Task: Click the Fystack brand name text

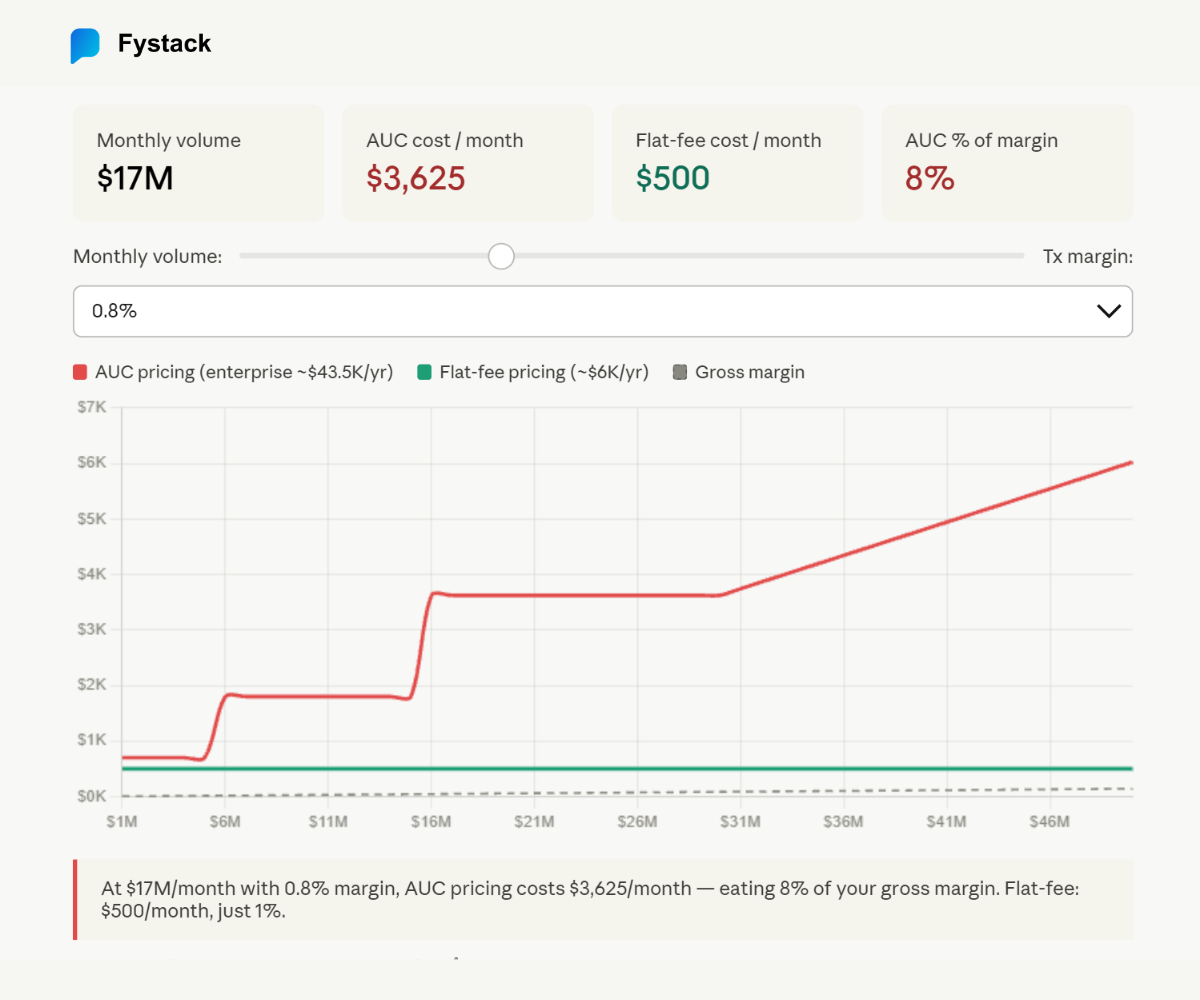Action: (x=164, y=44)
